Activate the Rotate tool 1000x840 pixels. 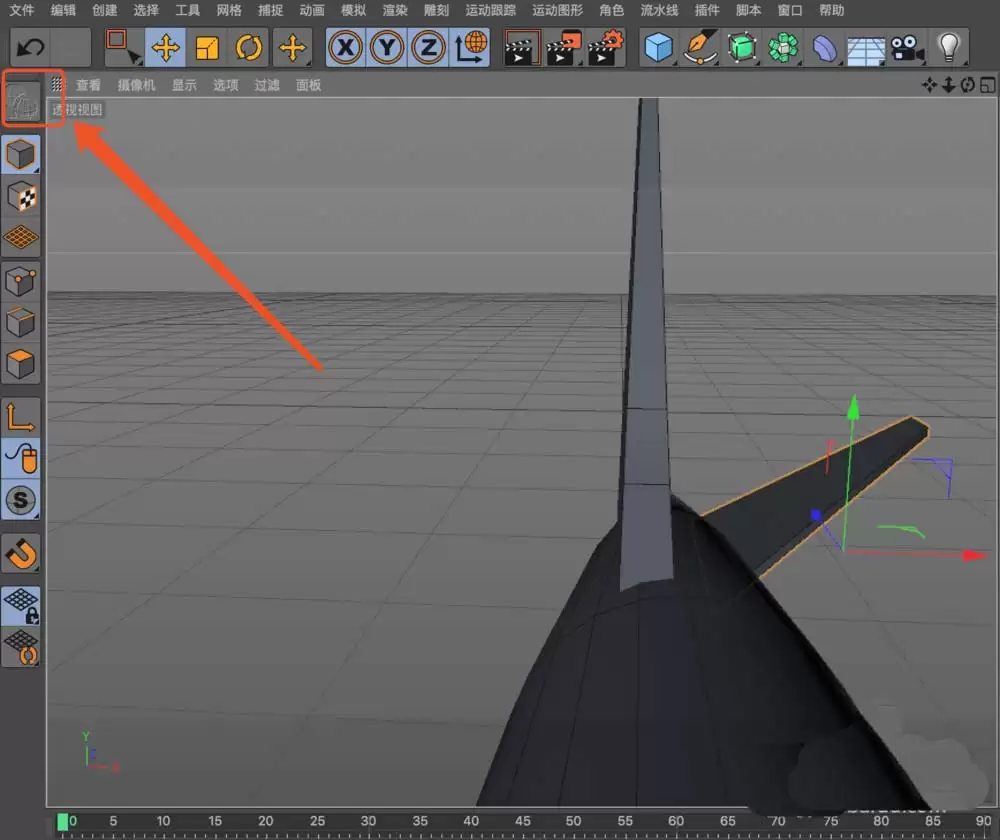pos(248,47)
